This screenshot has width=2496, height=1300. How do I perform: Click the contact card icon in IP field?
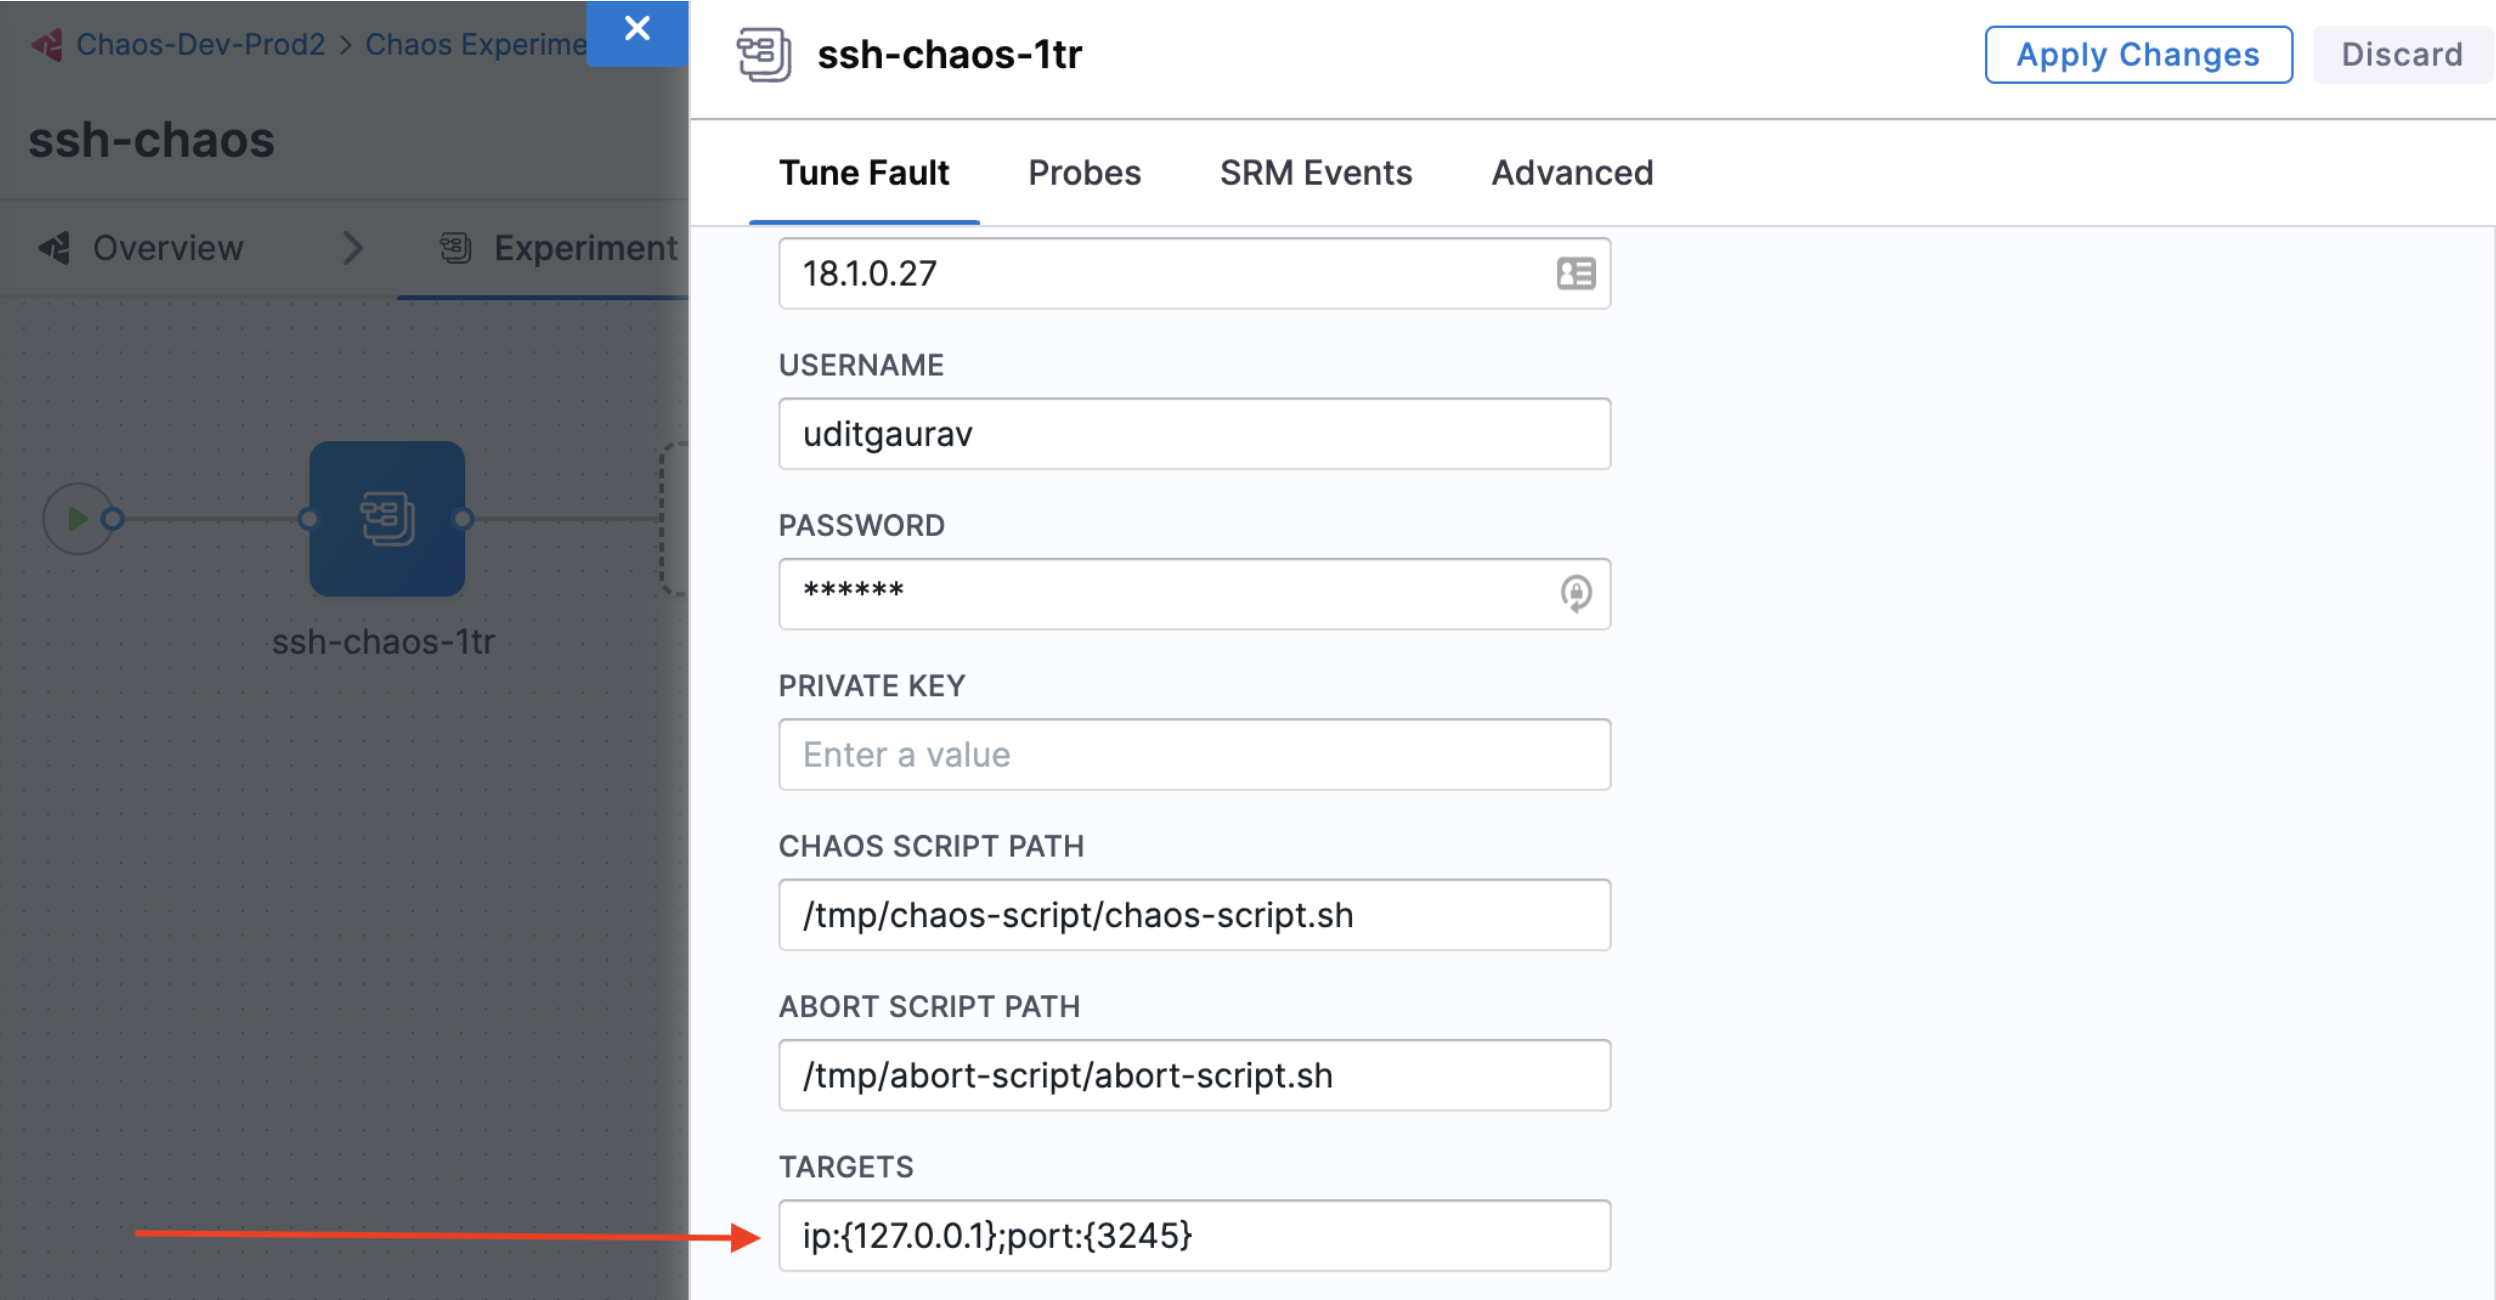pyautogui.click(x=1576, y=273)
